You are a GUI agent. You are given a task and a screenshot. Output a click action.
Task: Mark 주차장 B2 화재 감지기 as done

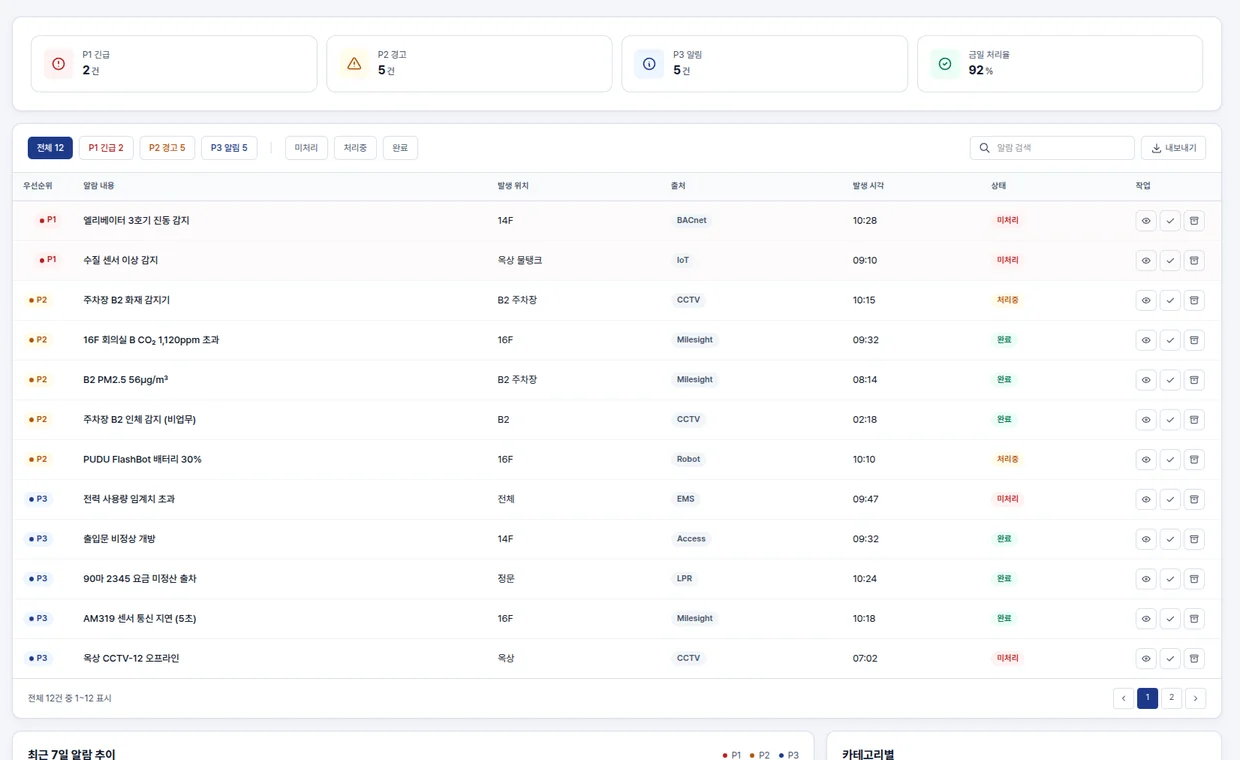tap(1170, 300)
